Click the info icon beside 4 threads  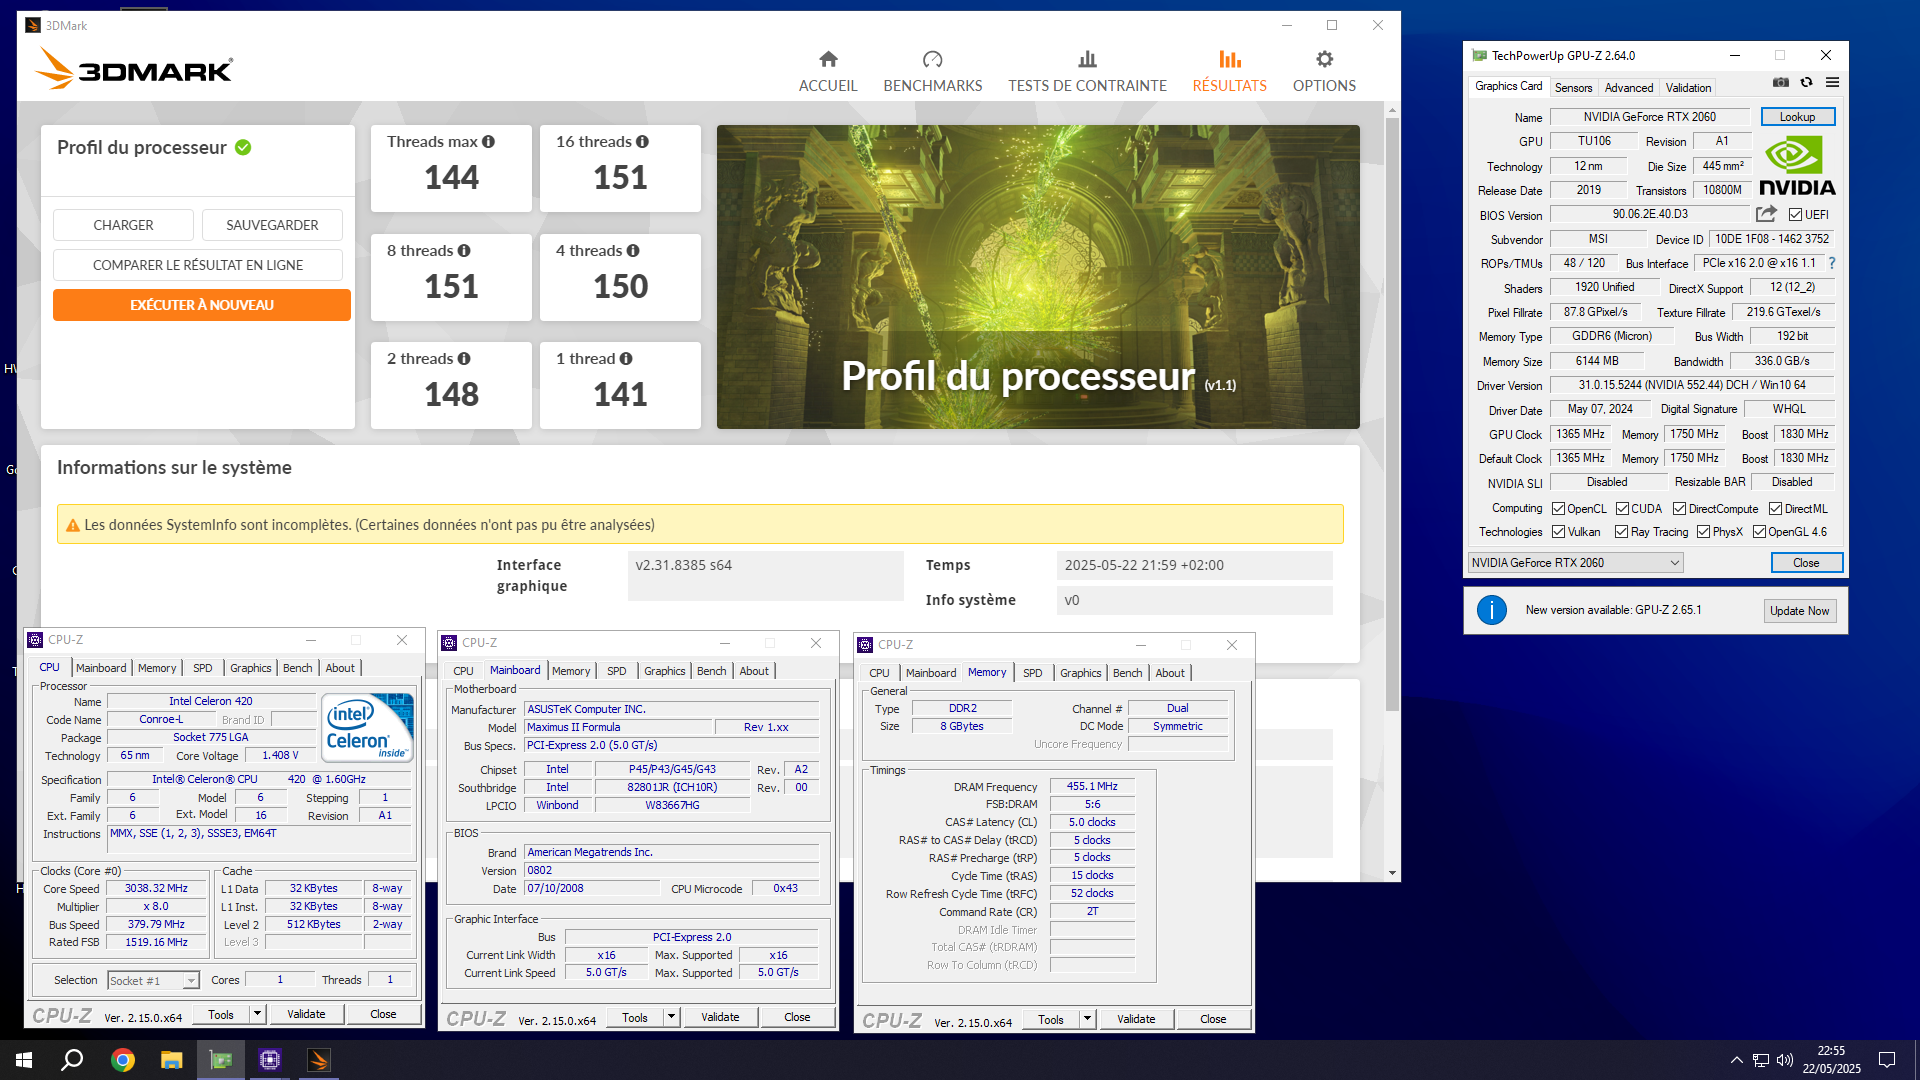coord(633,251)
